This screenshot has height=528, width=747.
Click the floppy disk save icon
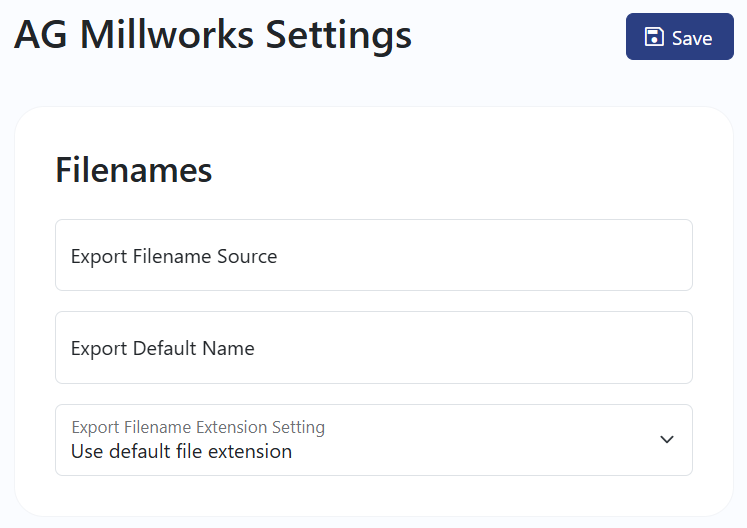654,37
